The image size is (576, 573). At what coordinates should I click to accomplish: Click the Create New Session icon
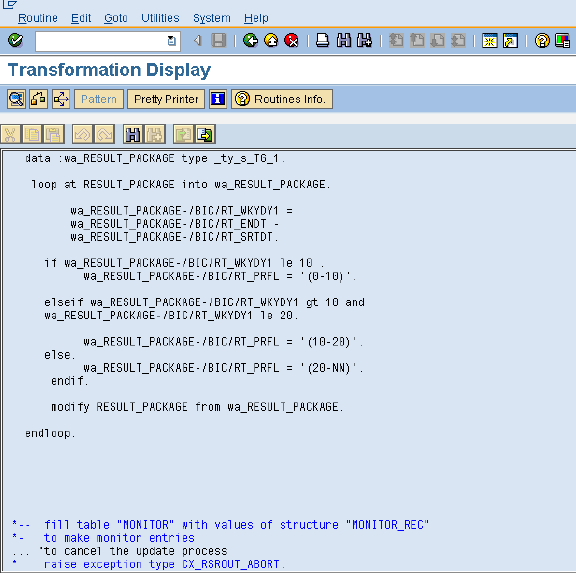point(490,40)
